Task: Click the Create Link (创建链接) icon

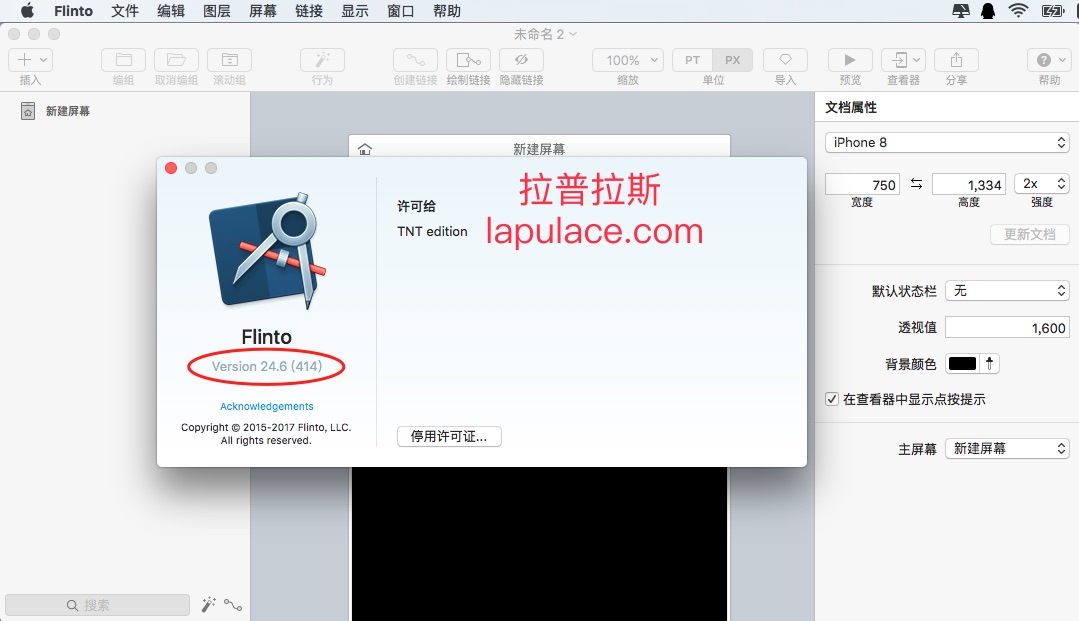Action: coord(415,60)
